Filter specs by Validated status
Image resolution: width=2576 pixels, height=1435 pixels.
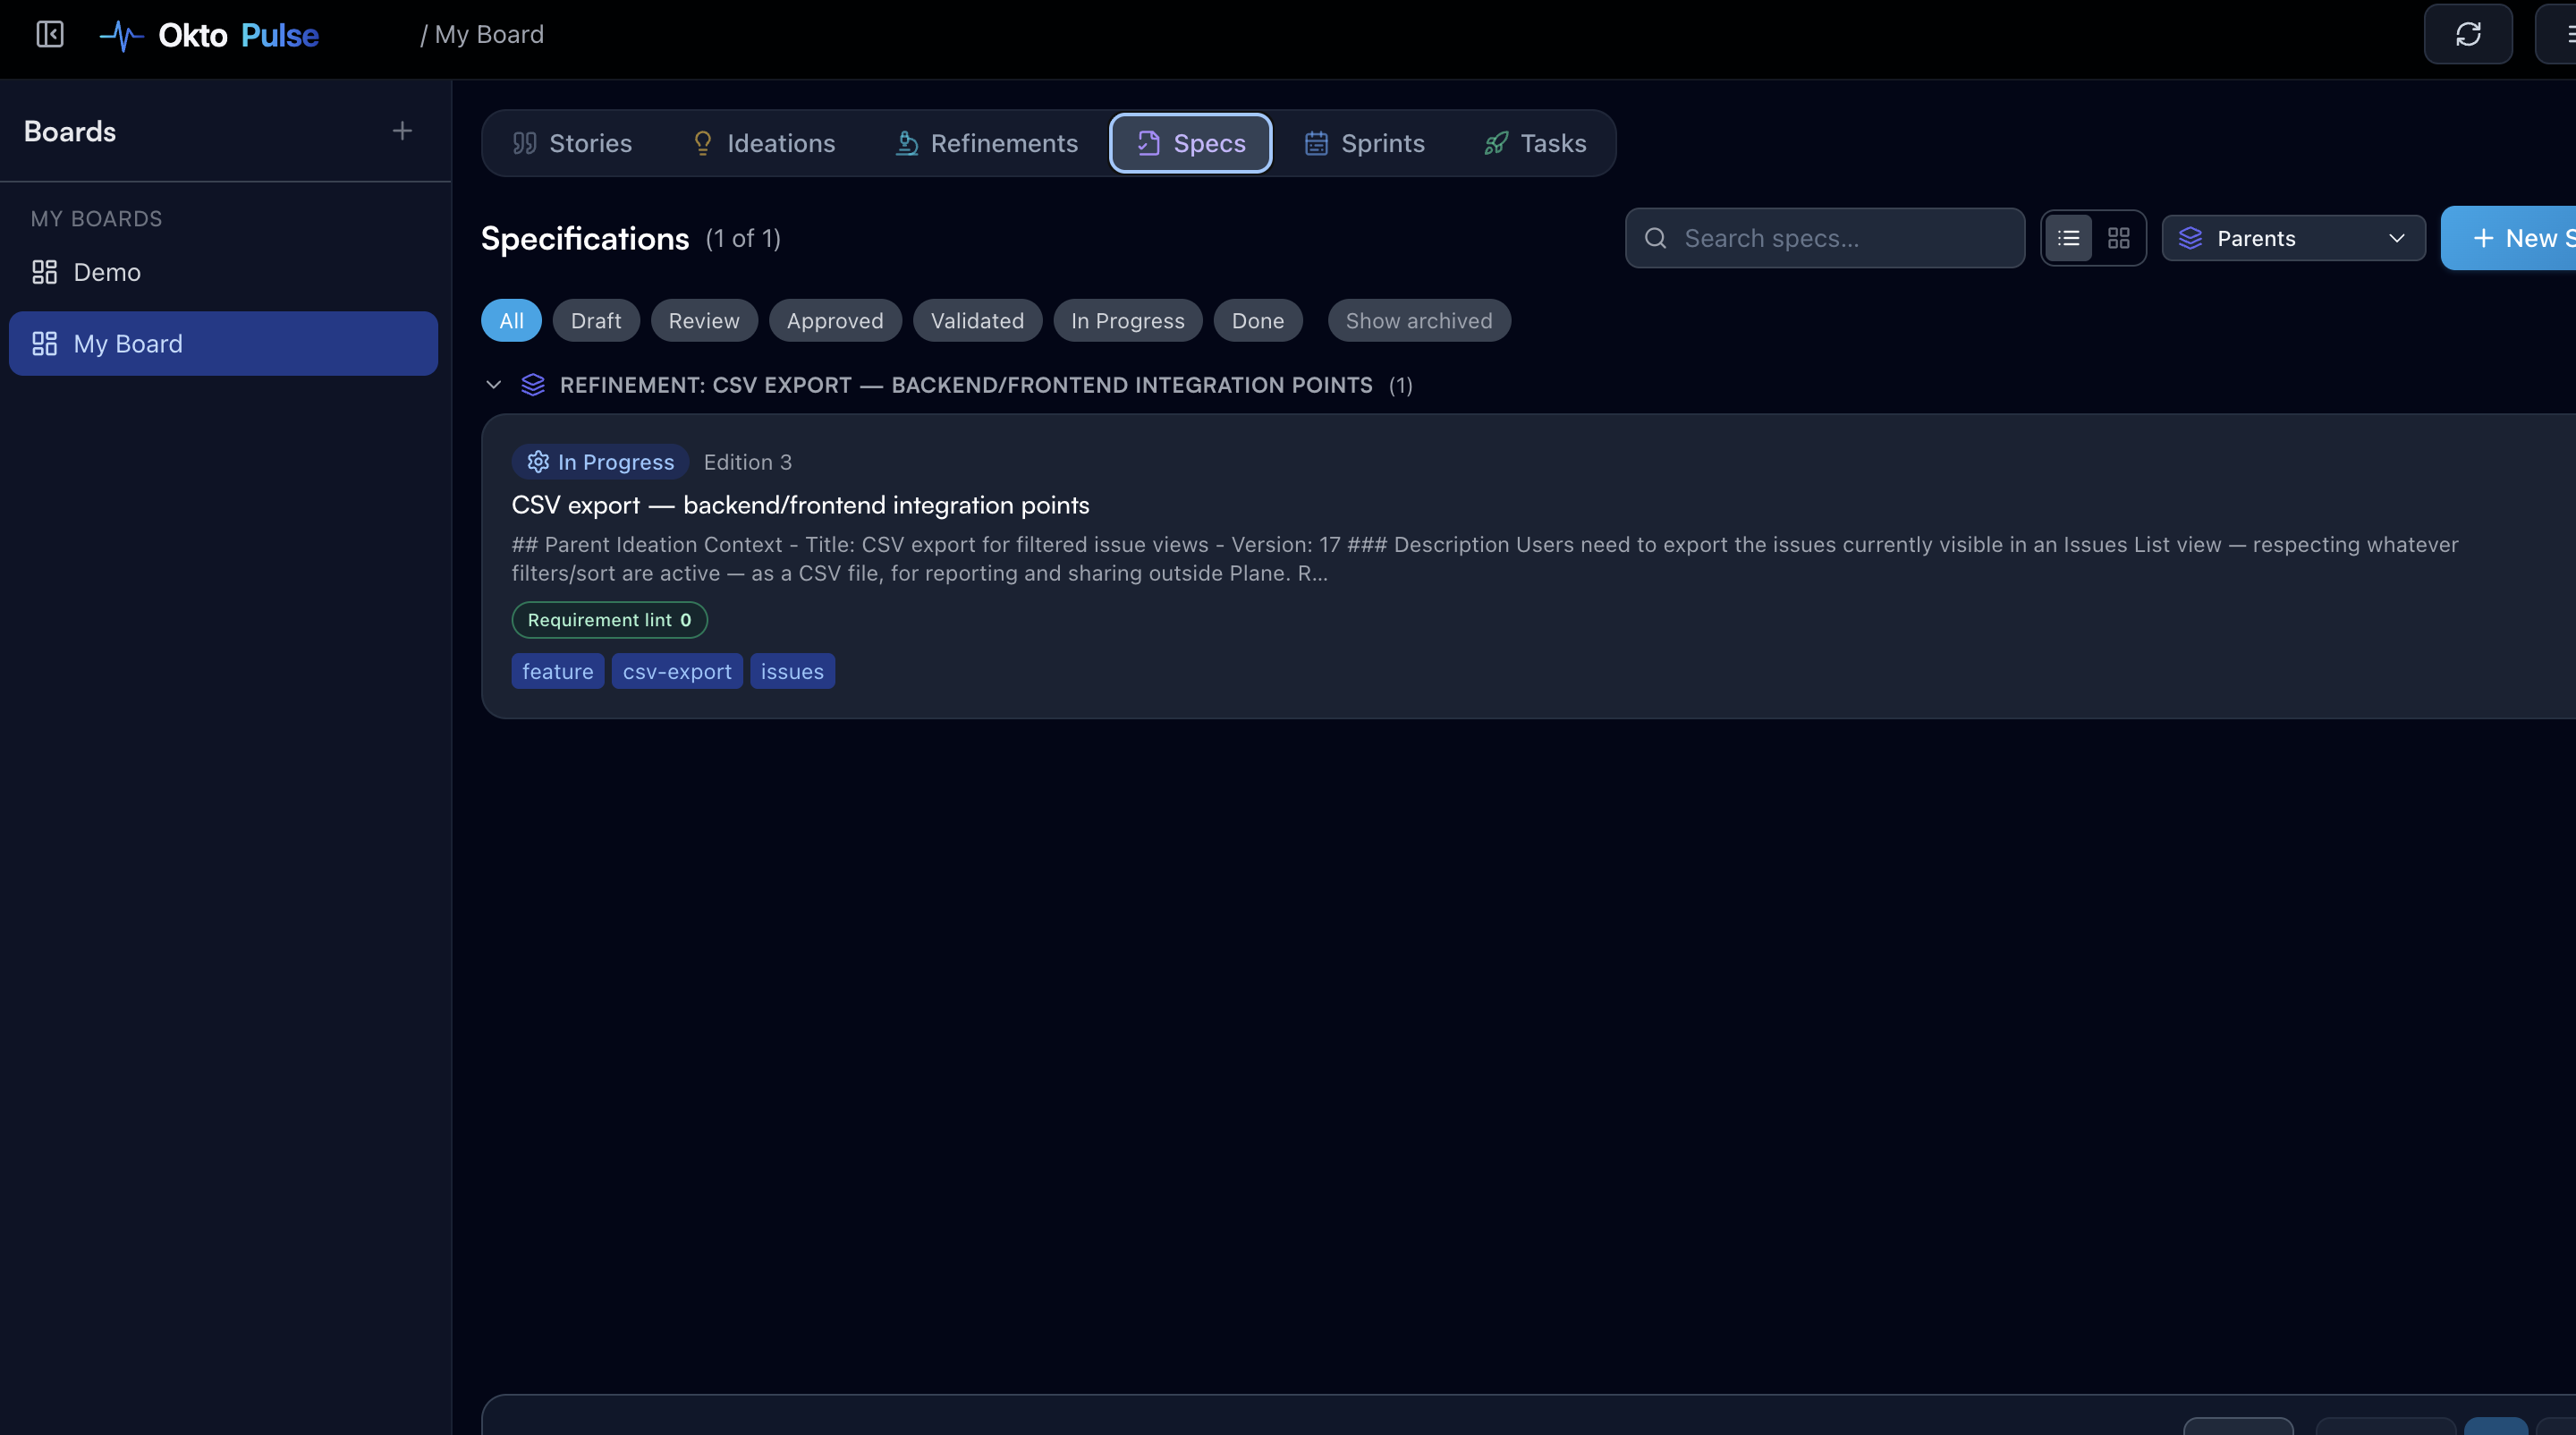[977, 320]
